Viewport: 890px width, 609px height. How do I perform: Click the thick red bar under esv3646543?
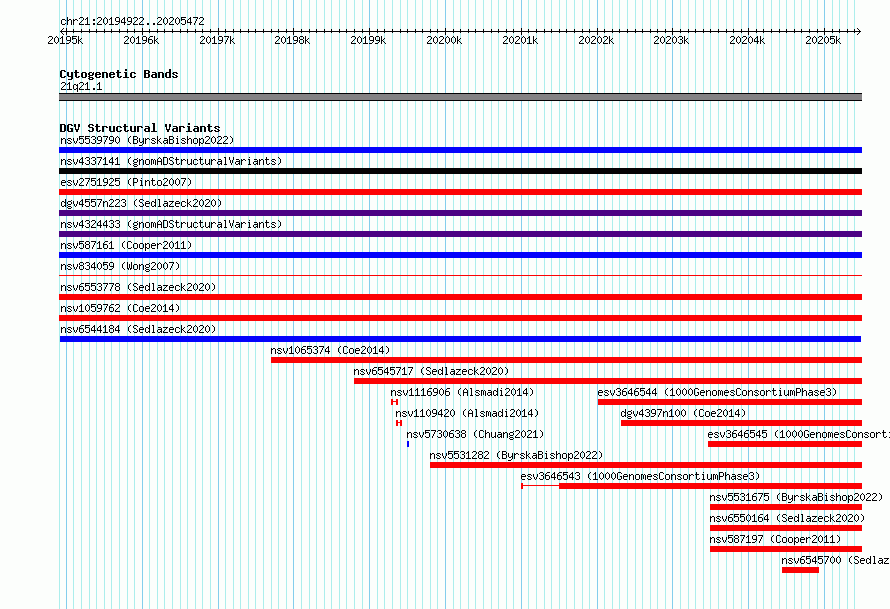[711, 486]
